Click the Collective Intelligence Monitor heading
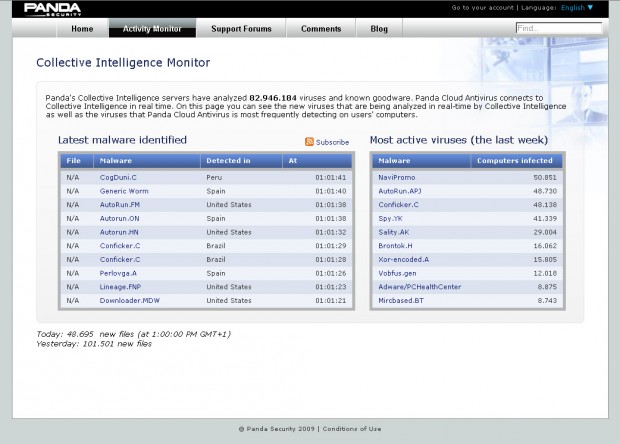Image resolution: width=620 pixels, height=444 pixels. coord(123,62)
